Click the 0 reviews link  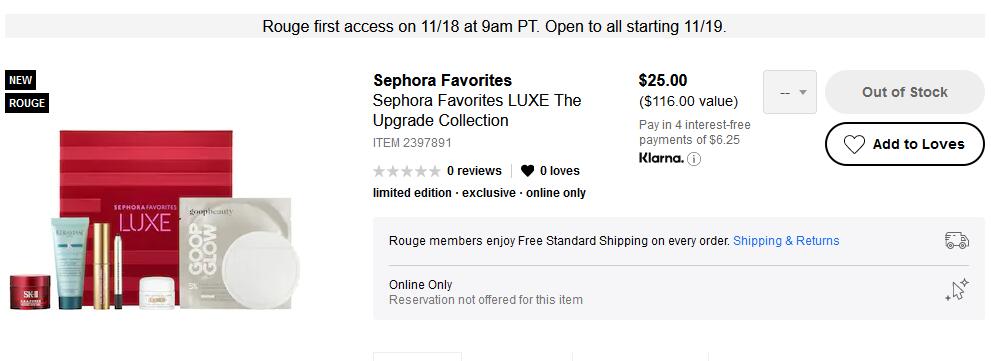point(474,171)
